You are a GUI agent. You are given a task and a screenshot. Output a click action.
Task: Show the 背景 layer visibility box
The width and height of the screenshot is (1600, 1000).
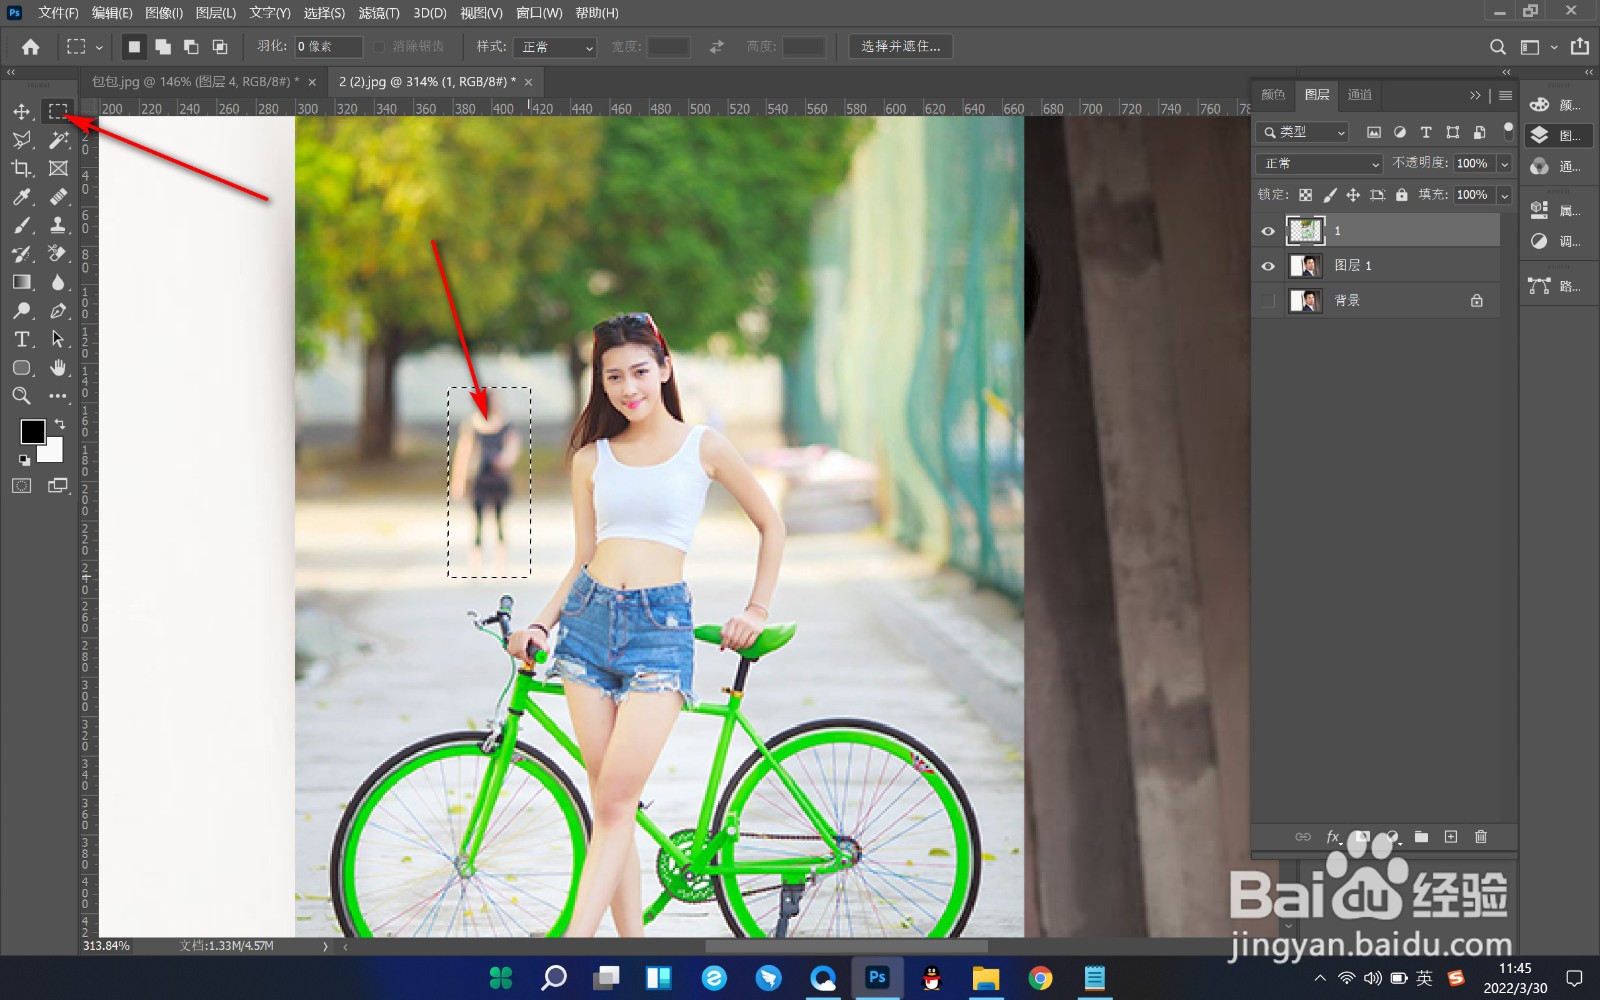pyautogui.click(x=1268, y=300)
